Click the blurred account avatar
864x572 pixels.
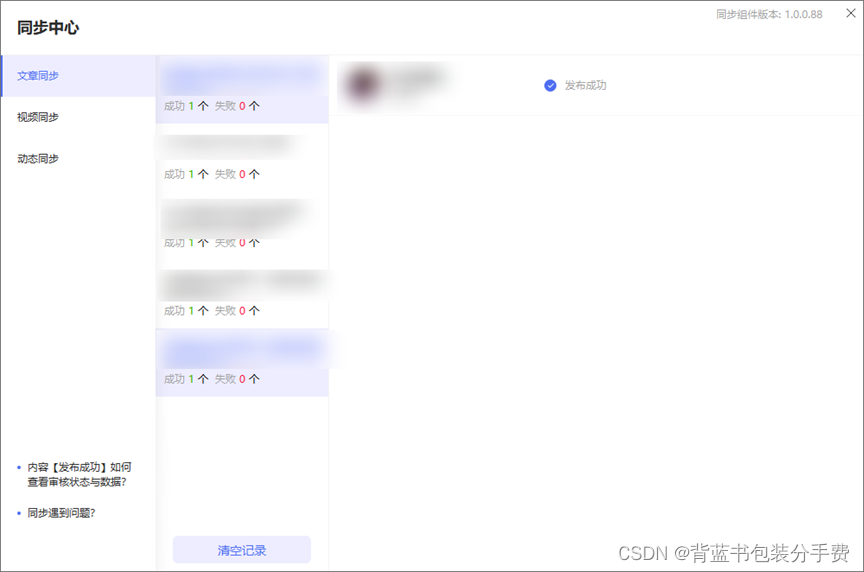[363, 84]
